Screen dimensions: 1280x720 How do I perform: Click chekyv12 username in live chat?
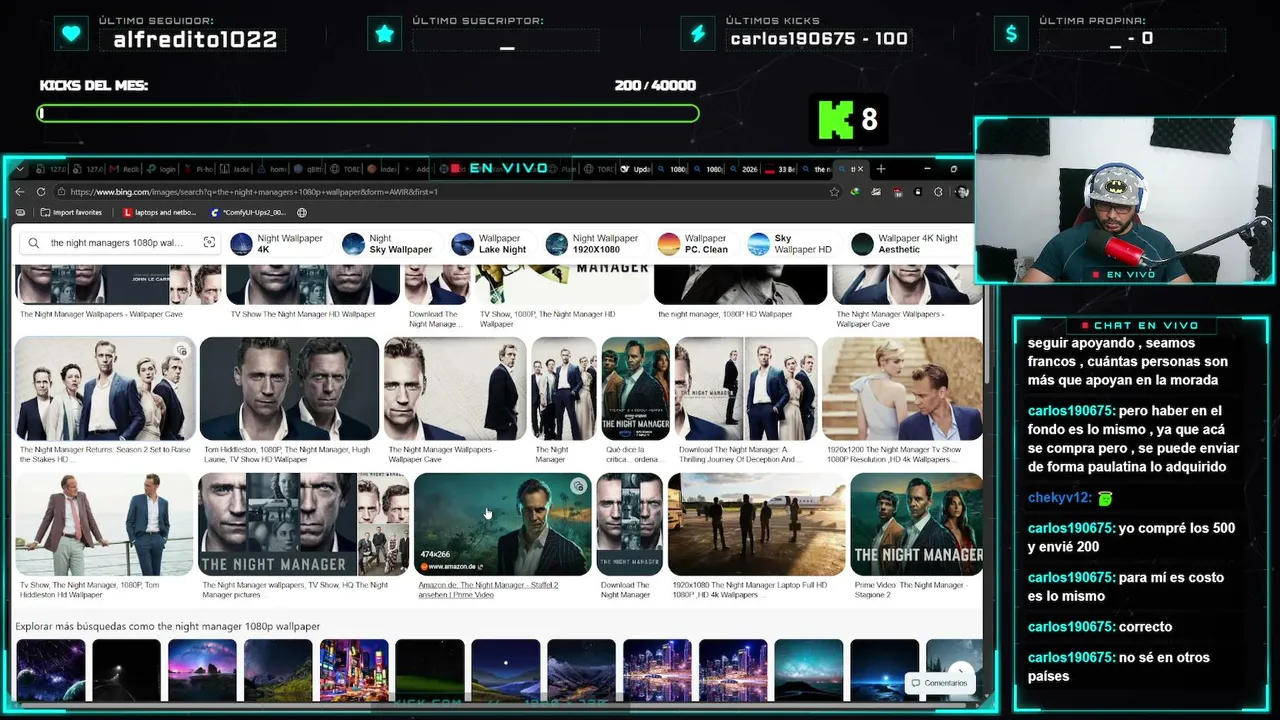1060,498
